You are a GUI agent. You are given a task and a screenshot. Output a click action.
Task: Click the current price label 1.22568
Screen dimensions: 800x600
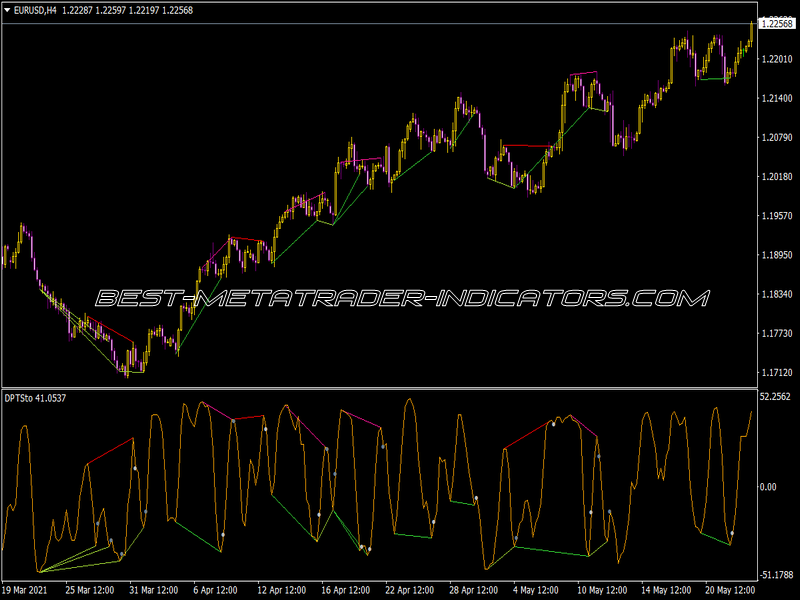point(777,23)
